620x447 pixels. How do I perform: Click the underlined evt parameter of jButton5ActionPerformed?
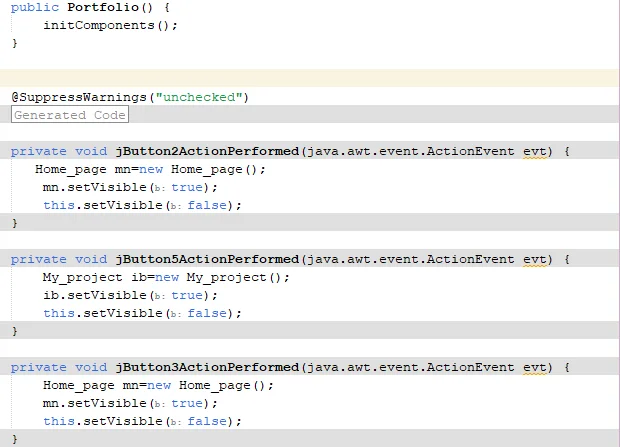coord(535,259)
